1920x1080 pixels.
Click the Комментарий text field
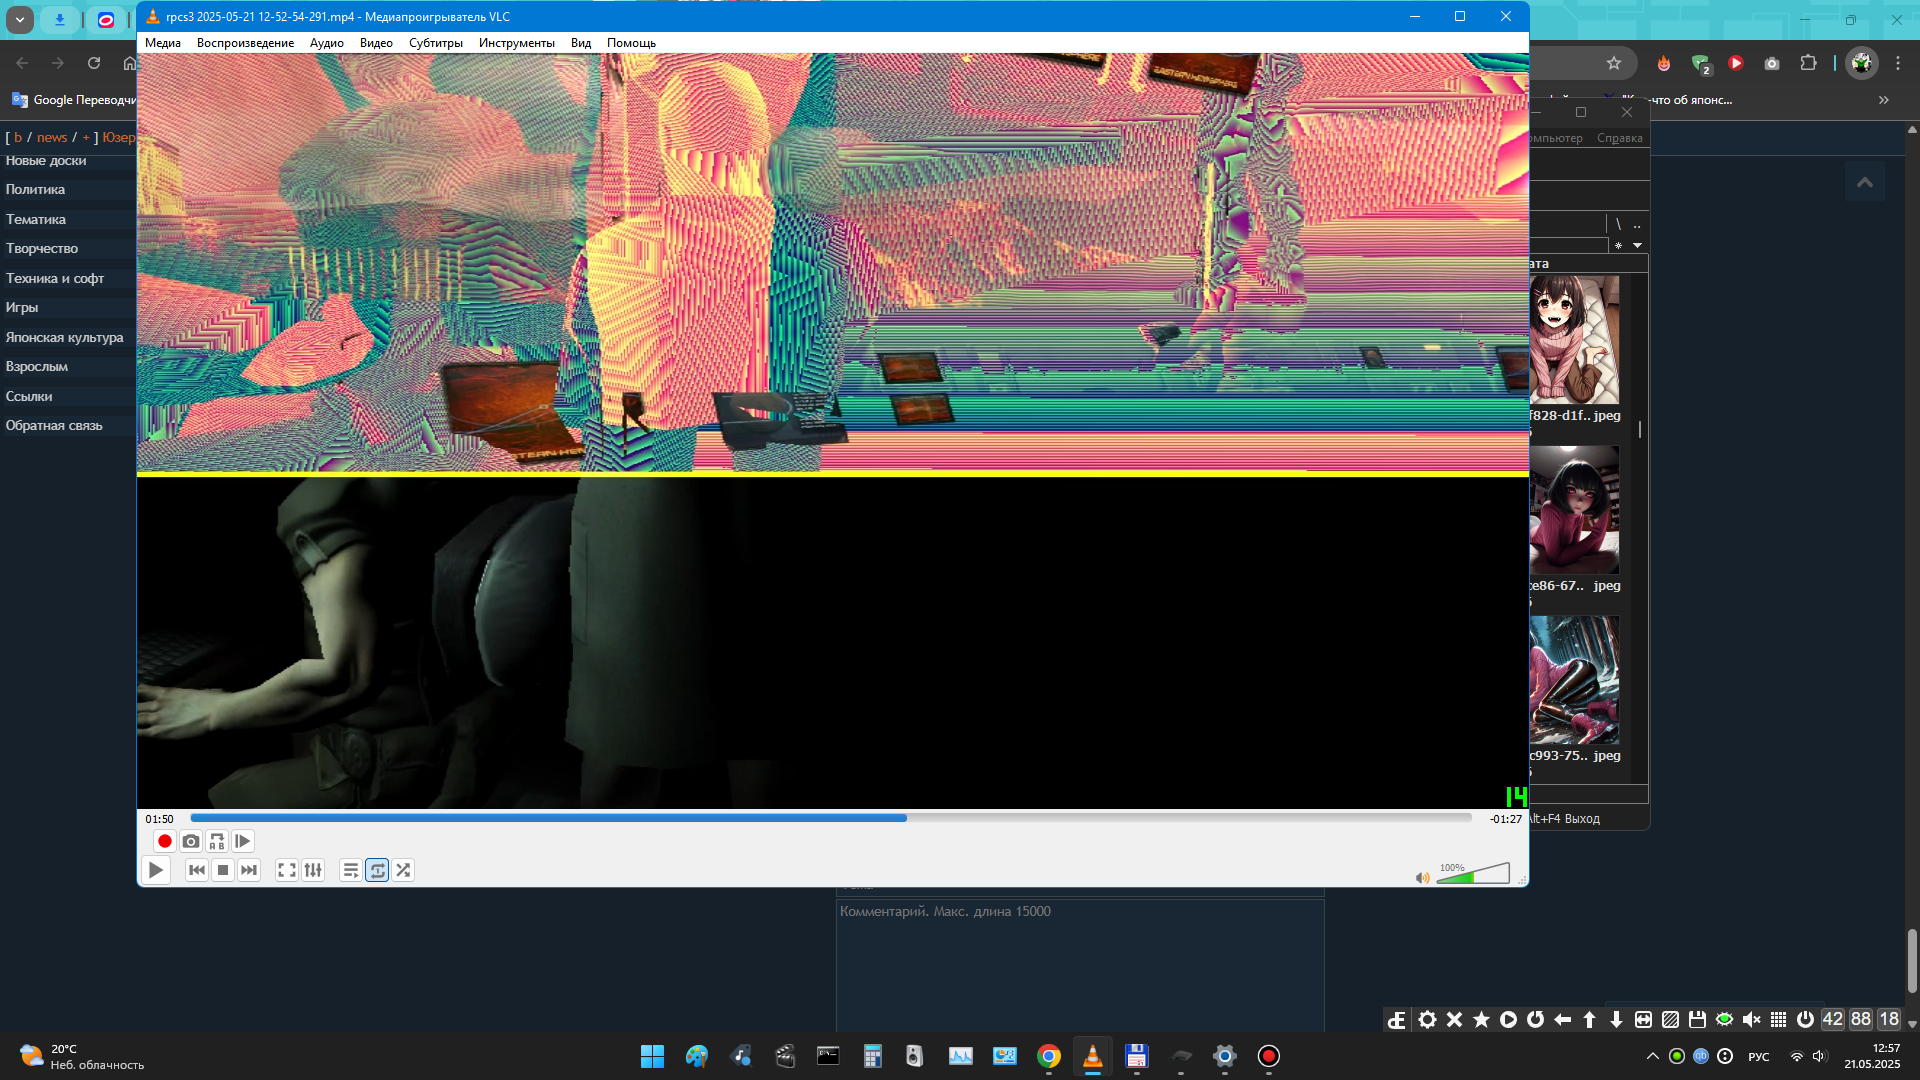[x=1080, y=960]
